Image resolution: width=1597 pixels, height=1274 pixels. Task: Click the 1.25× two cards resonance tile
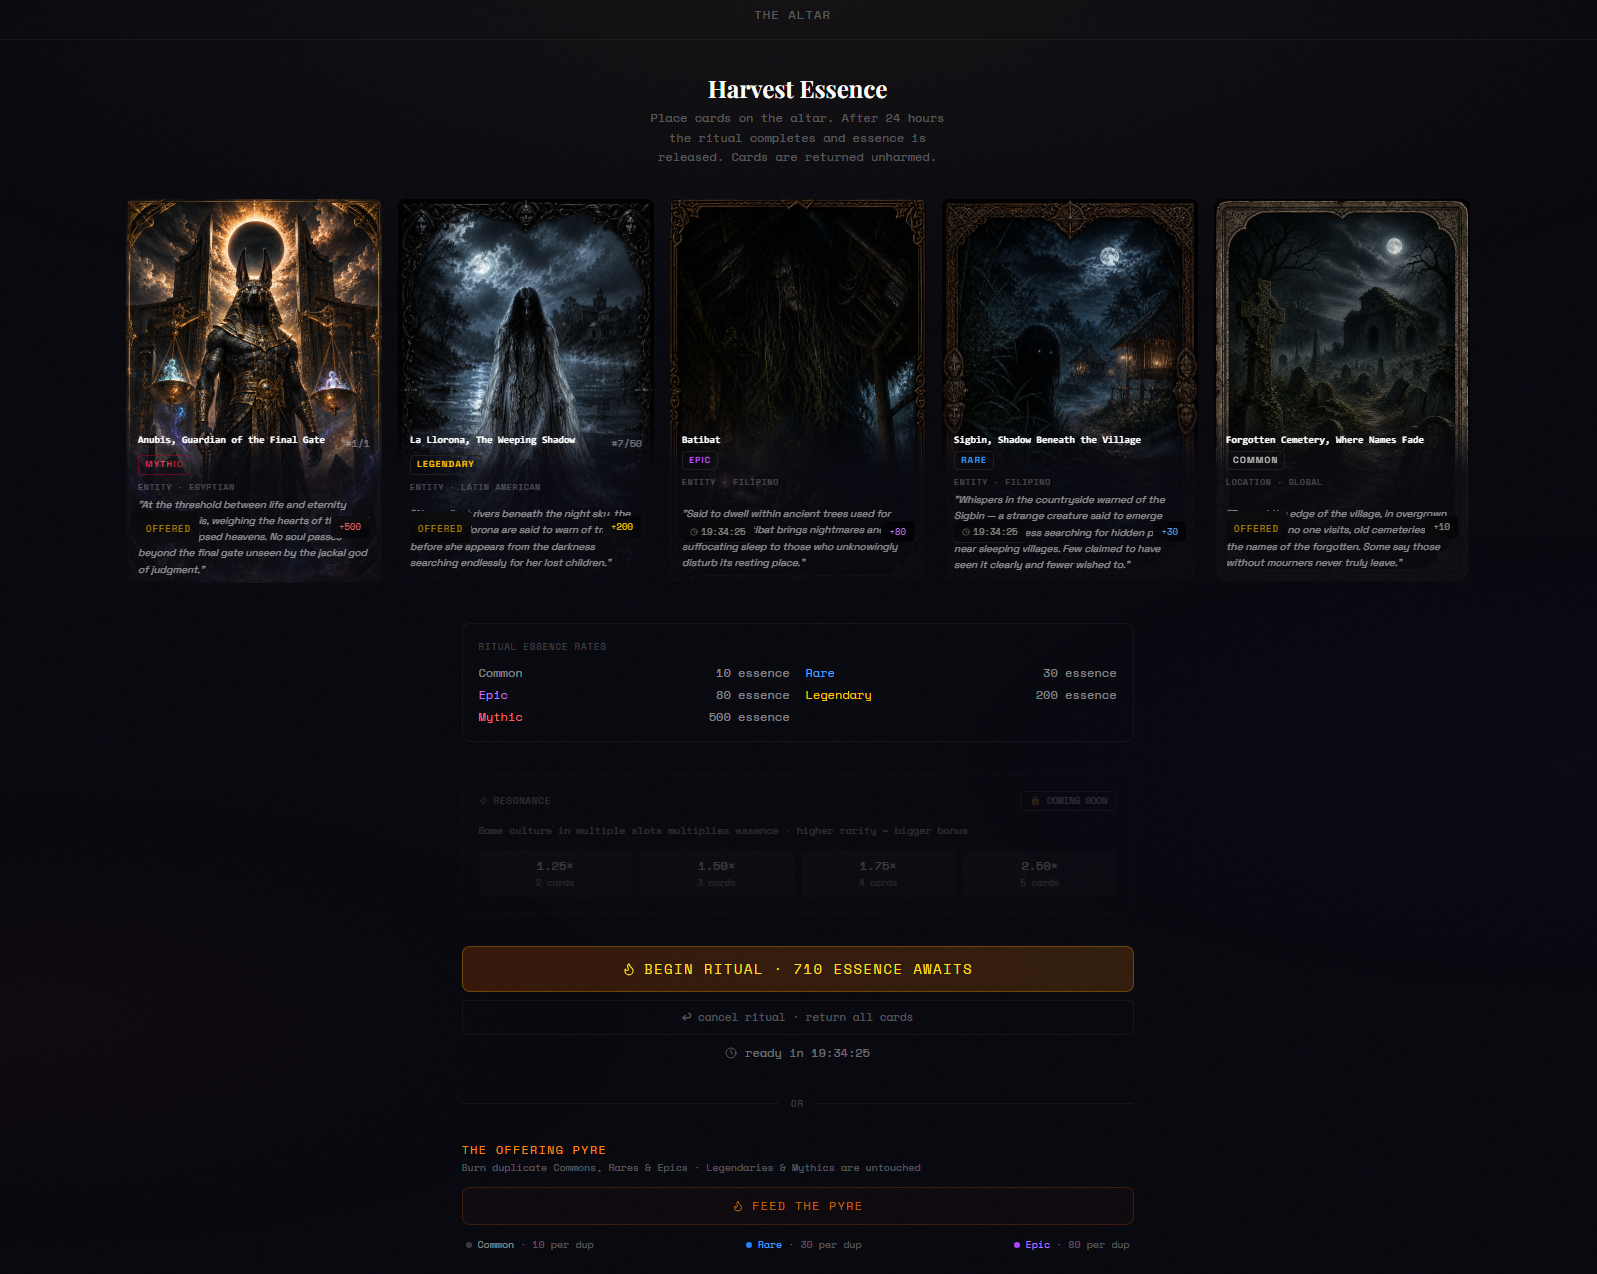[555, 873]
